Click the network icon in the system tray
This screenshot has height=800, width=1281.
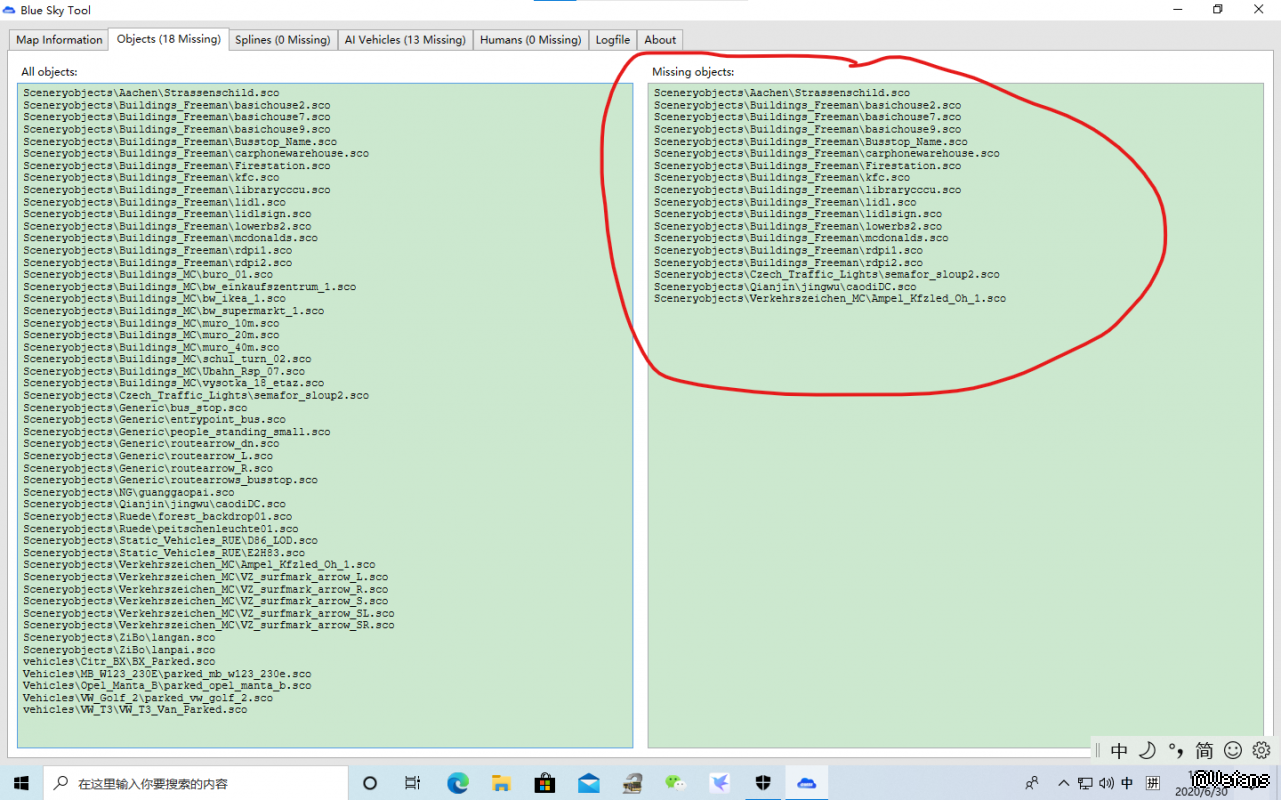click(x=1086, y=783)
